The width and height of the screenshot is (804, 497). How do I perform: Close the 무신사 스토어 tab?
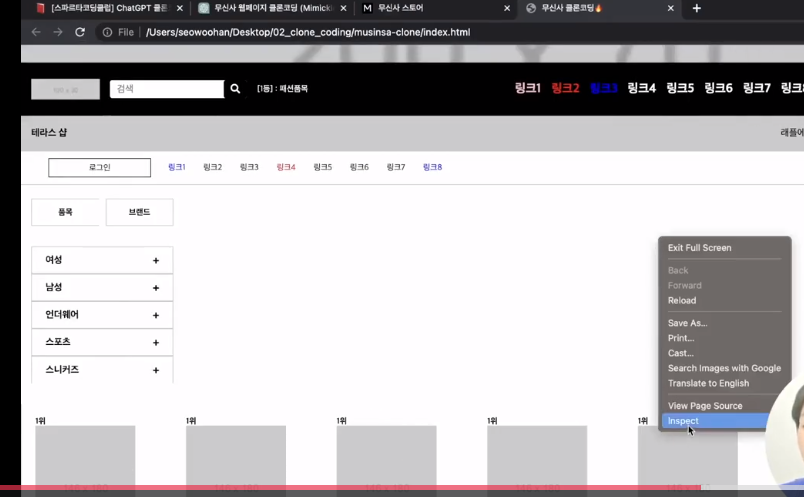click(507, 8)
